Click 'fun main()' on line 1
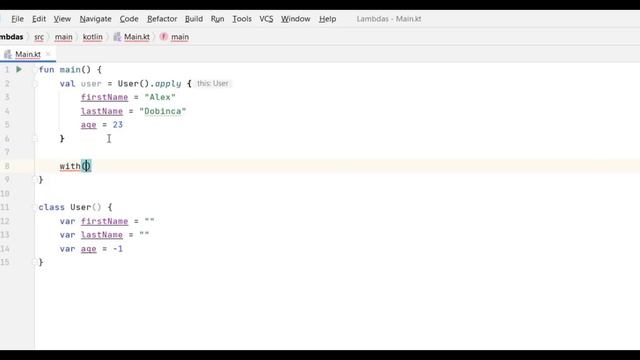The height and width of the screenshot is (360, 640). [x=65, y=70]
